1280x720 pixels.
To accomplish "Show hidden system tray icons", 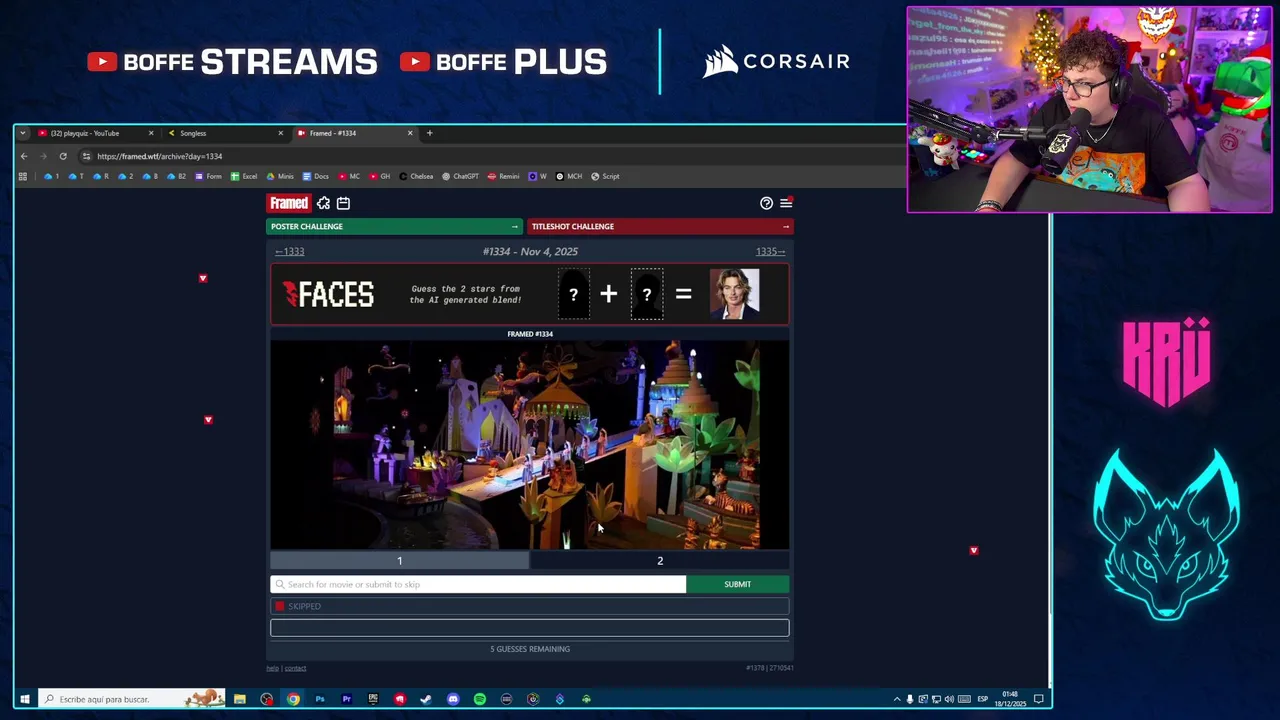I will pos(896,699).
